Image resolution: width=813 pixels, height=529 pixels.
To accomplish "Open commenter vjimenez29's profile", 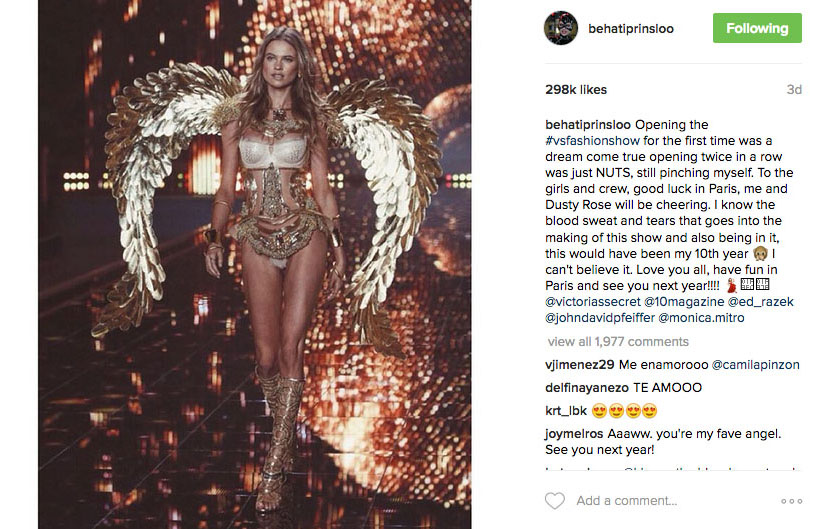I will [x=580, y=365].
